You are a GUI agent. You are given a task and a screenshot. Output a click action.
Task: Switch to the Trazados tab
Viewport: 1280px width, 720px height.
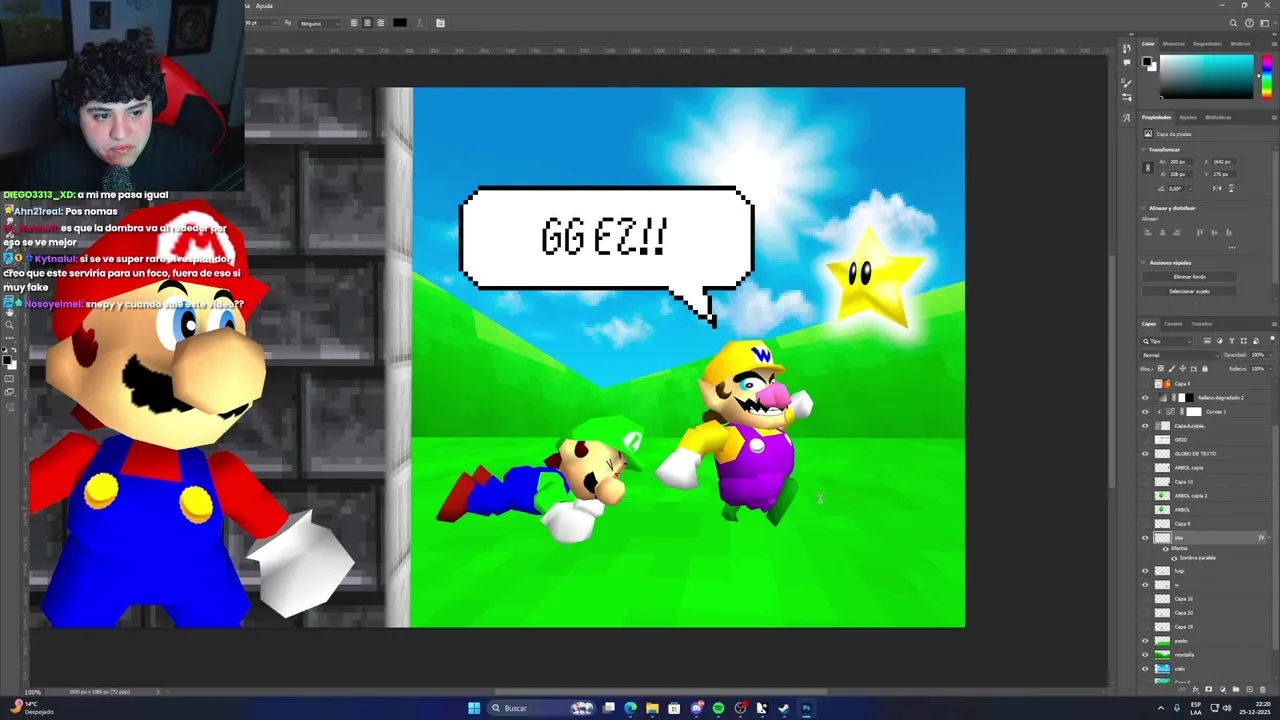coord(1201,324)
